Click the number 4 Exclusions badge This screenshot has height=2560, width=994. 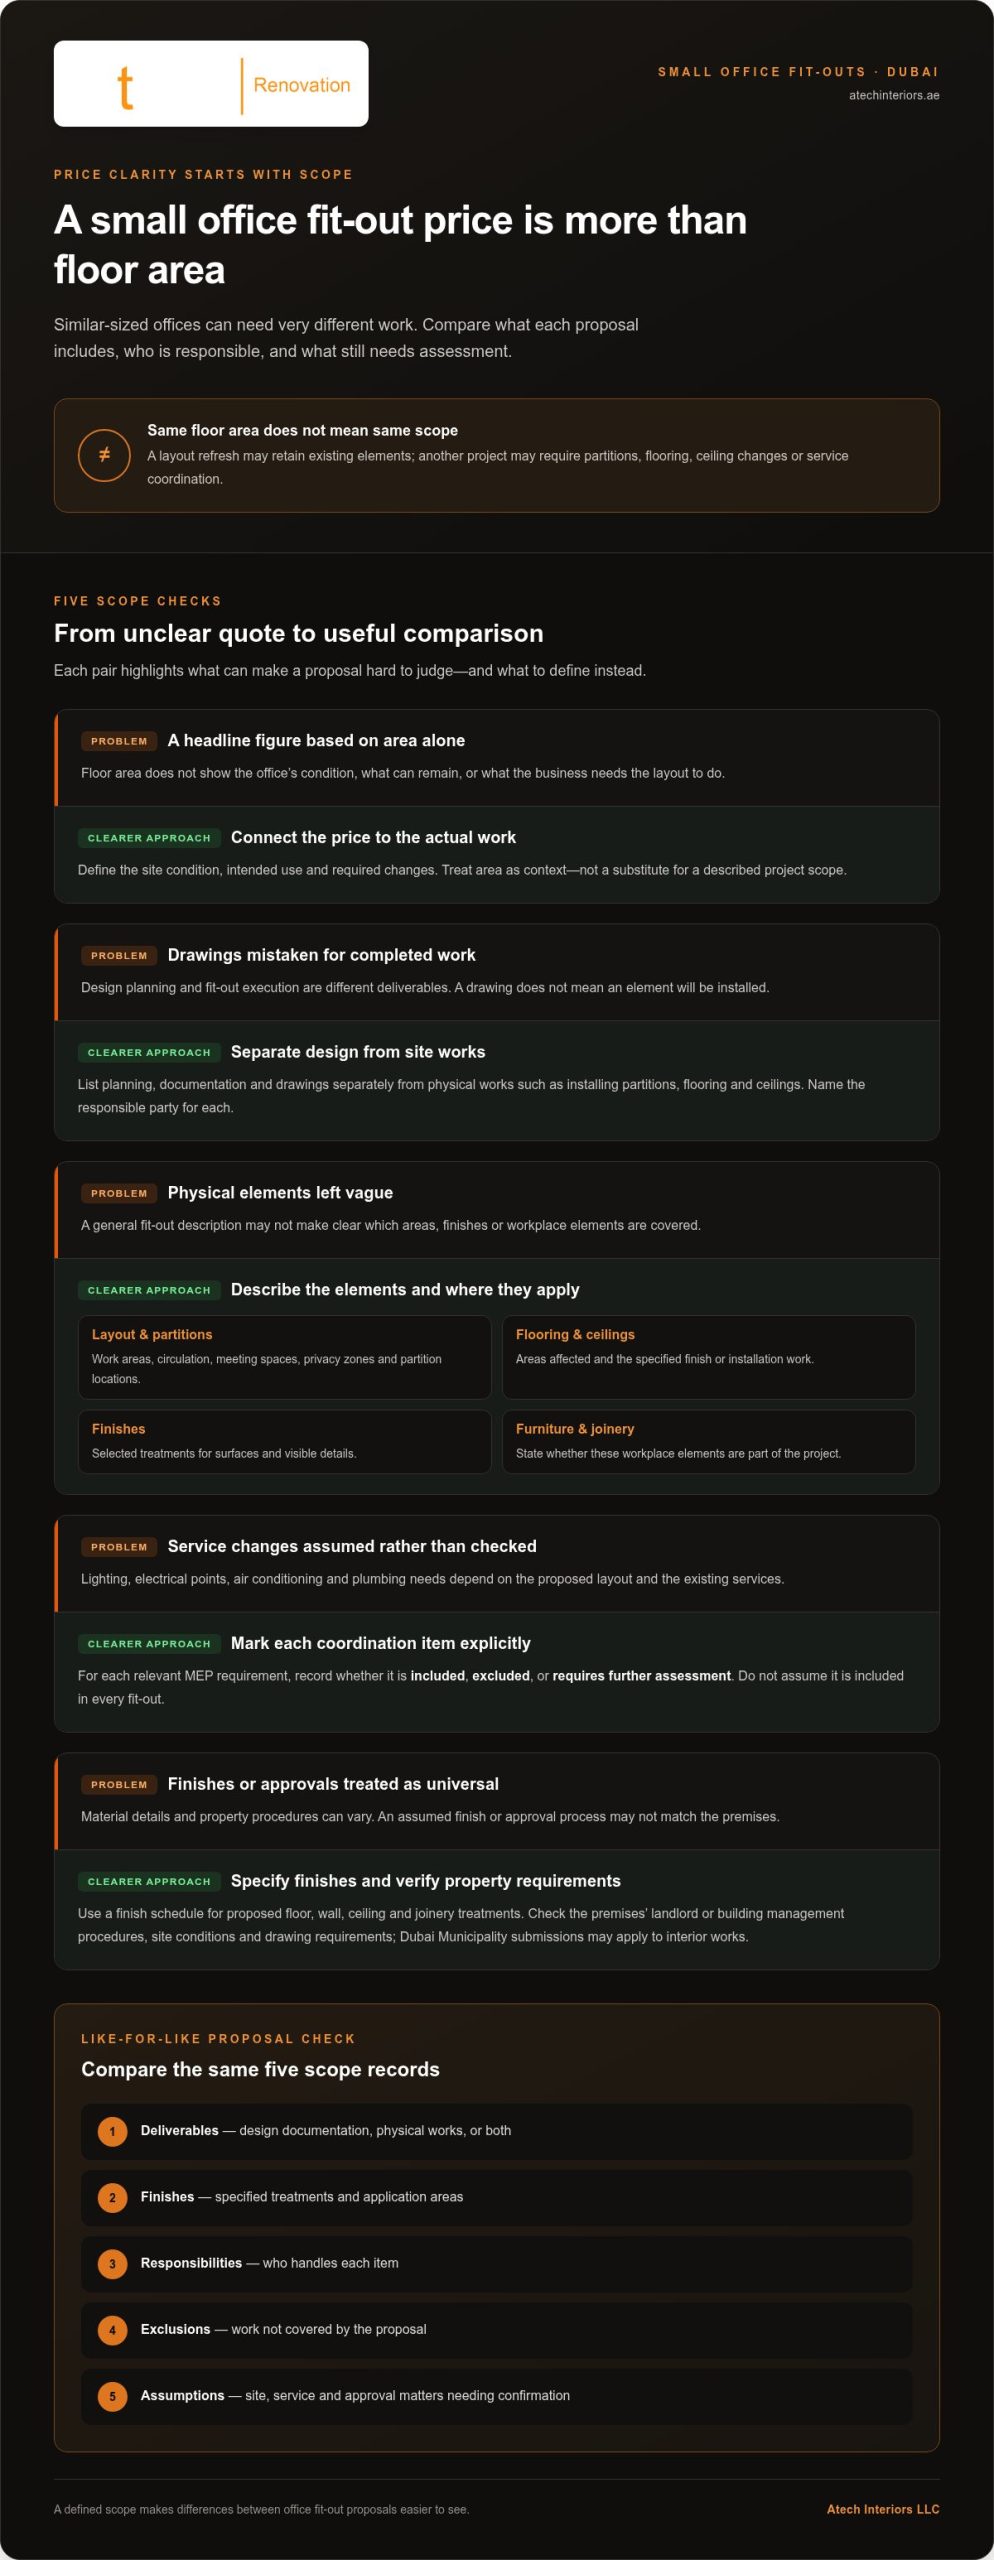[x=112, y=2329]
